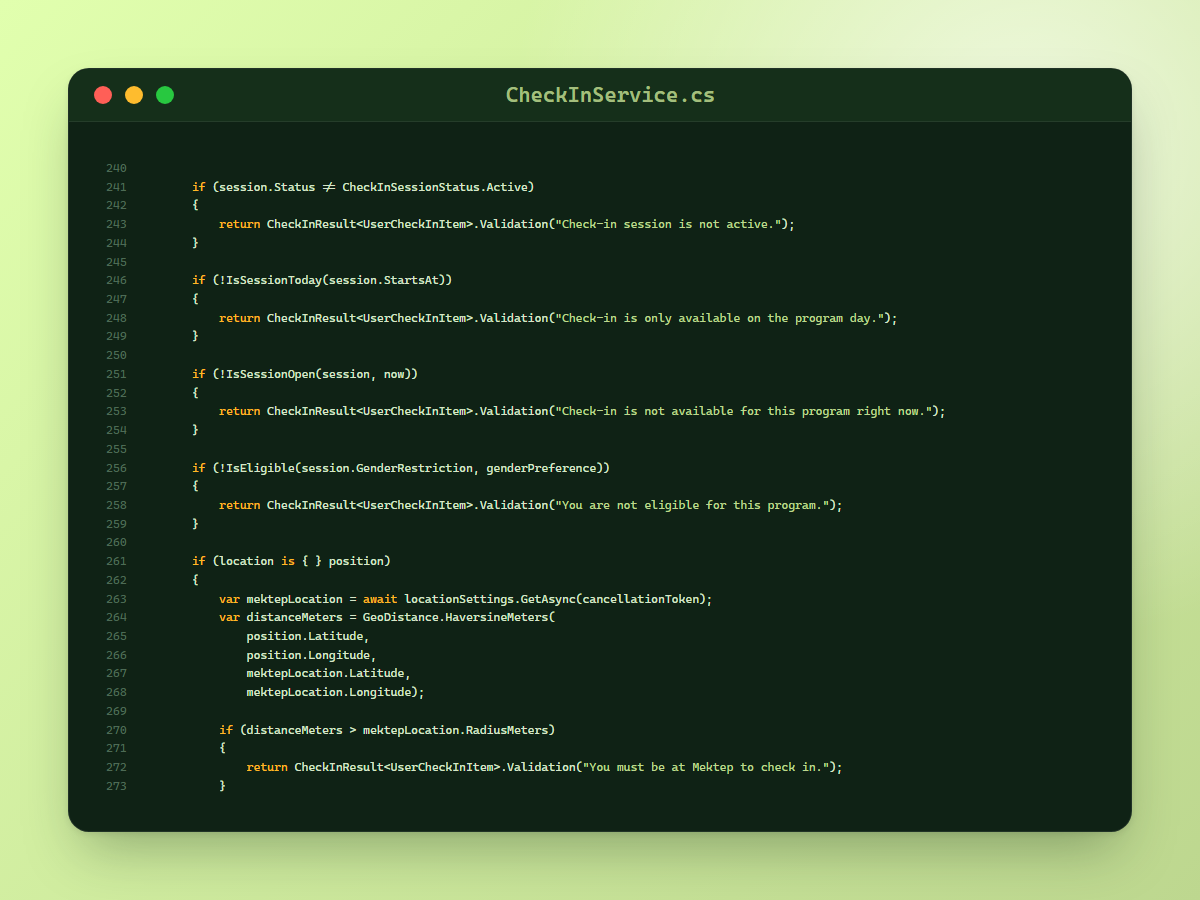Click the !IsSessionOpen(session, now) condition
The image size is (1200, 900).
click(315, 374)
